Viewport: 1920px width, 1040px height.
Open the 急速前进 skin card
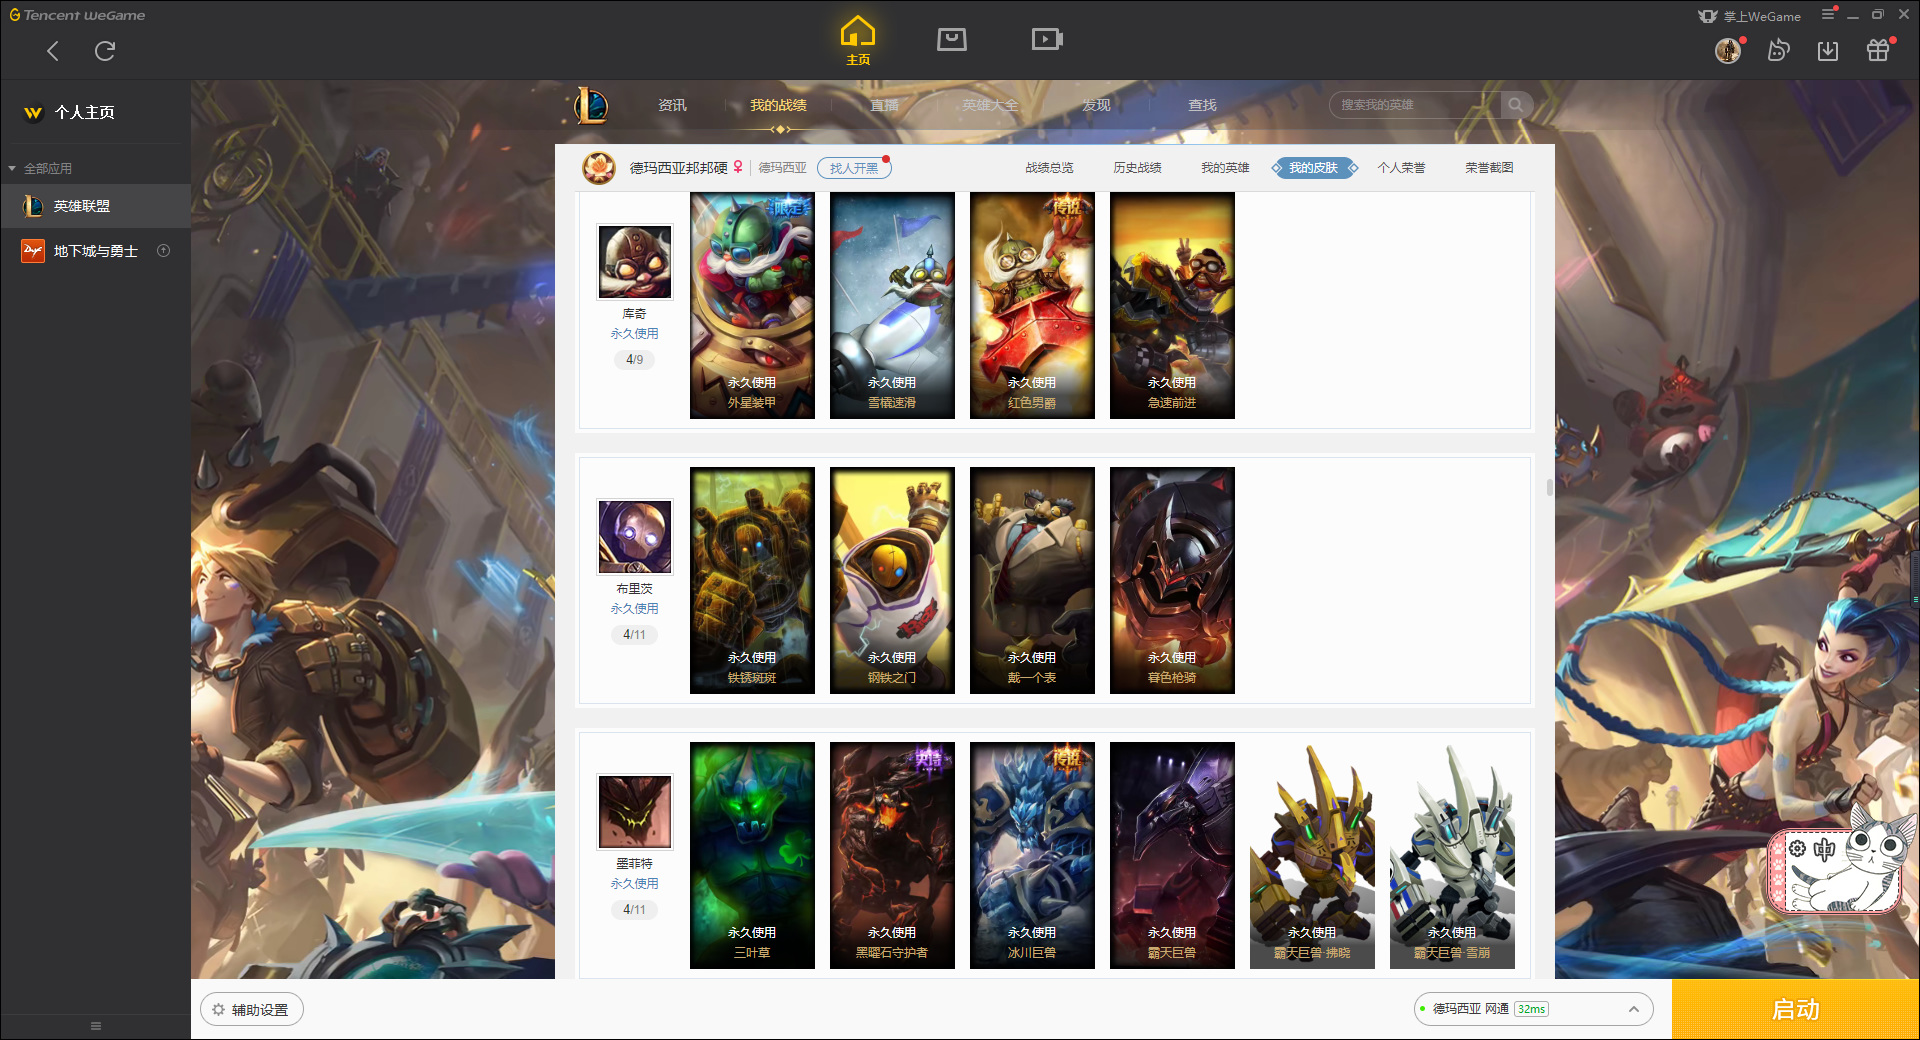coord(1172,305)
